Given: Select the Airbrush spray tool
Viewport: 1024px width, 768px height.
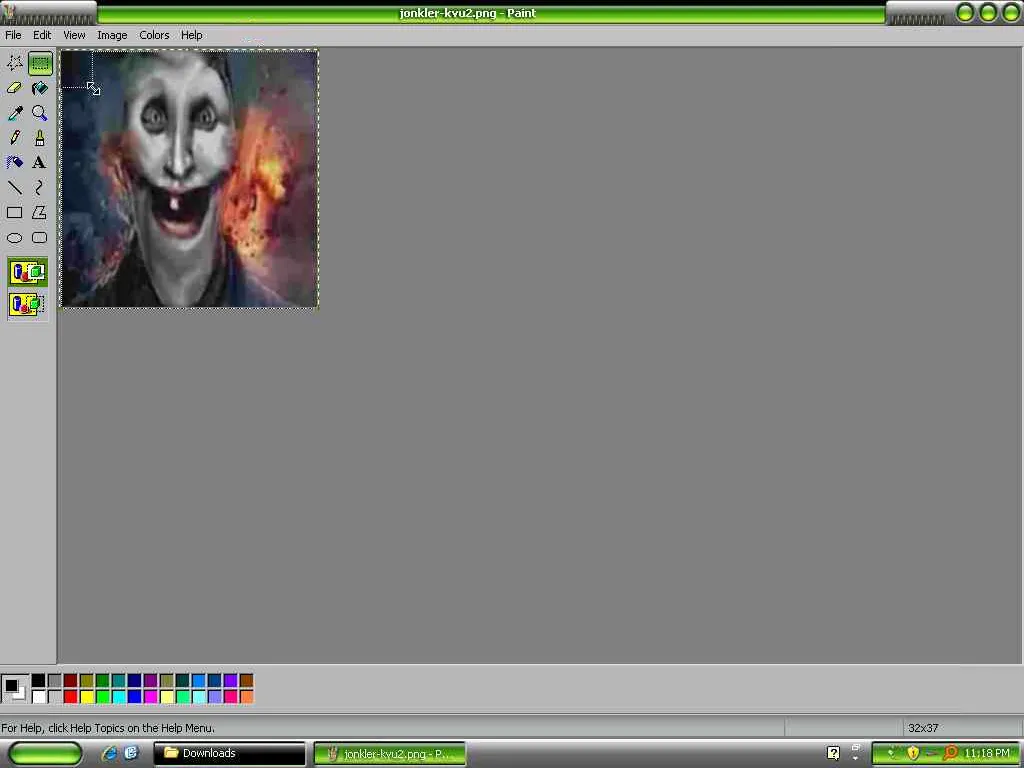Looking at the screenshot, I should (x=14, y=163).
